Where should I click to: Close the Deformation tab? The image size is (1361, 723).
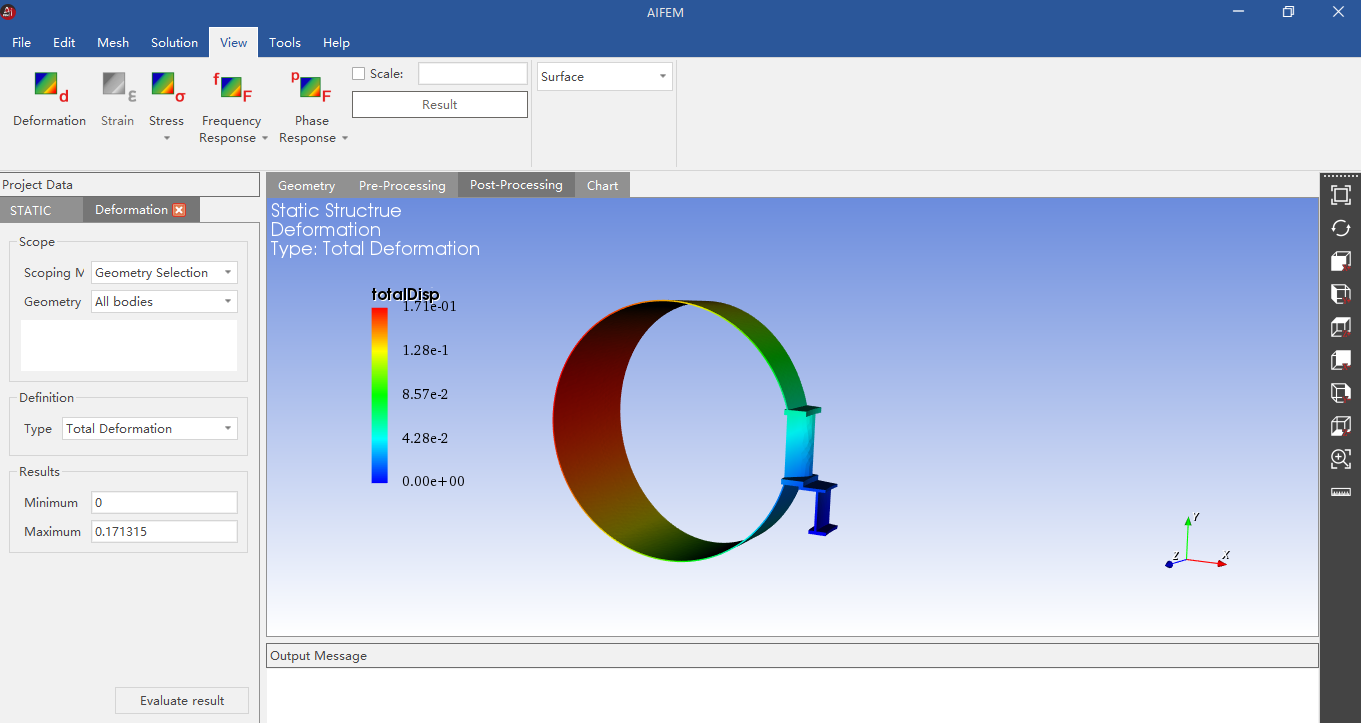tap(179, 210)
